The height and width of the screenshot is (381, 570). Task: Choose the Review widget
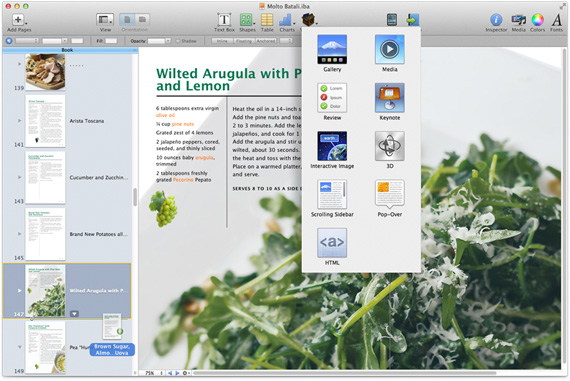pyautogui.click(x=332, y=98)
